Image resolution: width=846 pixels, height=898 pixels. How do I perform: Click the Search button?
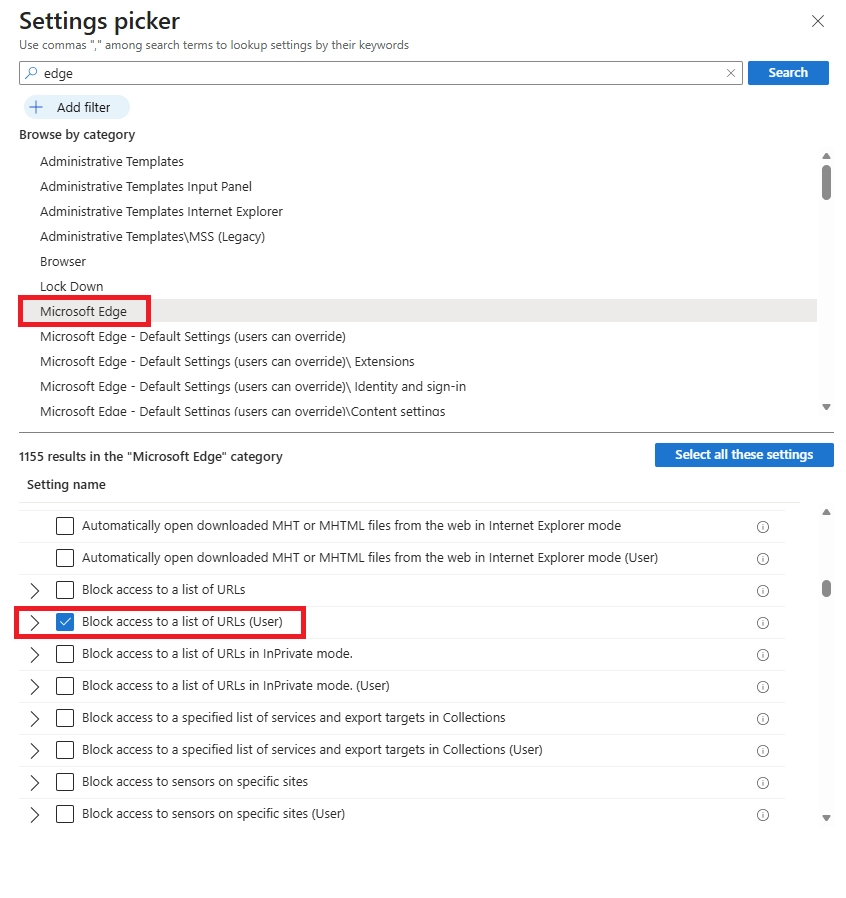click(x=788, y=73)
